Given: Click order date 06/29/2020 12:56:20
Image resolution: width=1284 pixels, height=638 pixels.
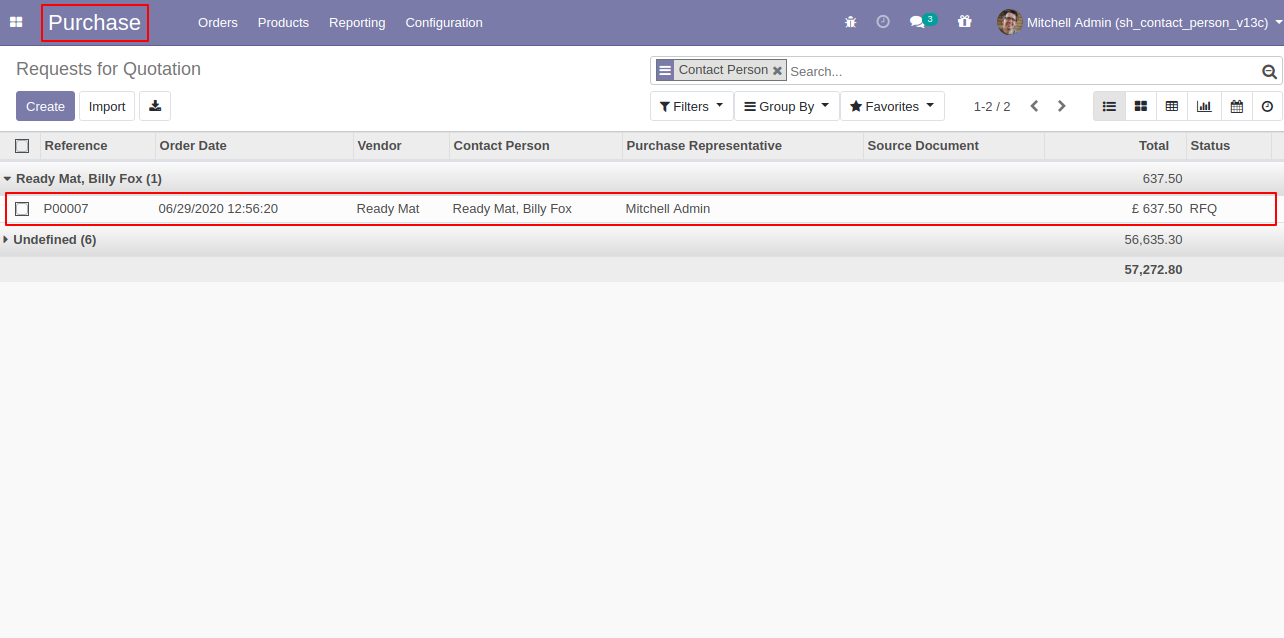Looking at the screenshot, I should (x=218, y=209).
